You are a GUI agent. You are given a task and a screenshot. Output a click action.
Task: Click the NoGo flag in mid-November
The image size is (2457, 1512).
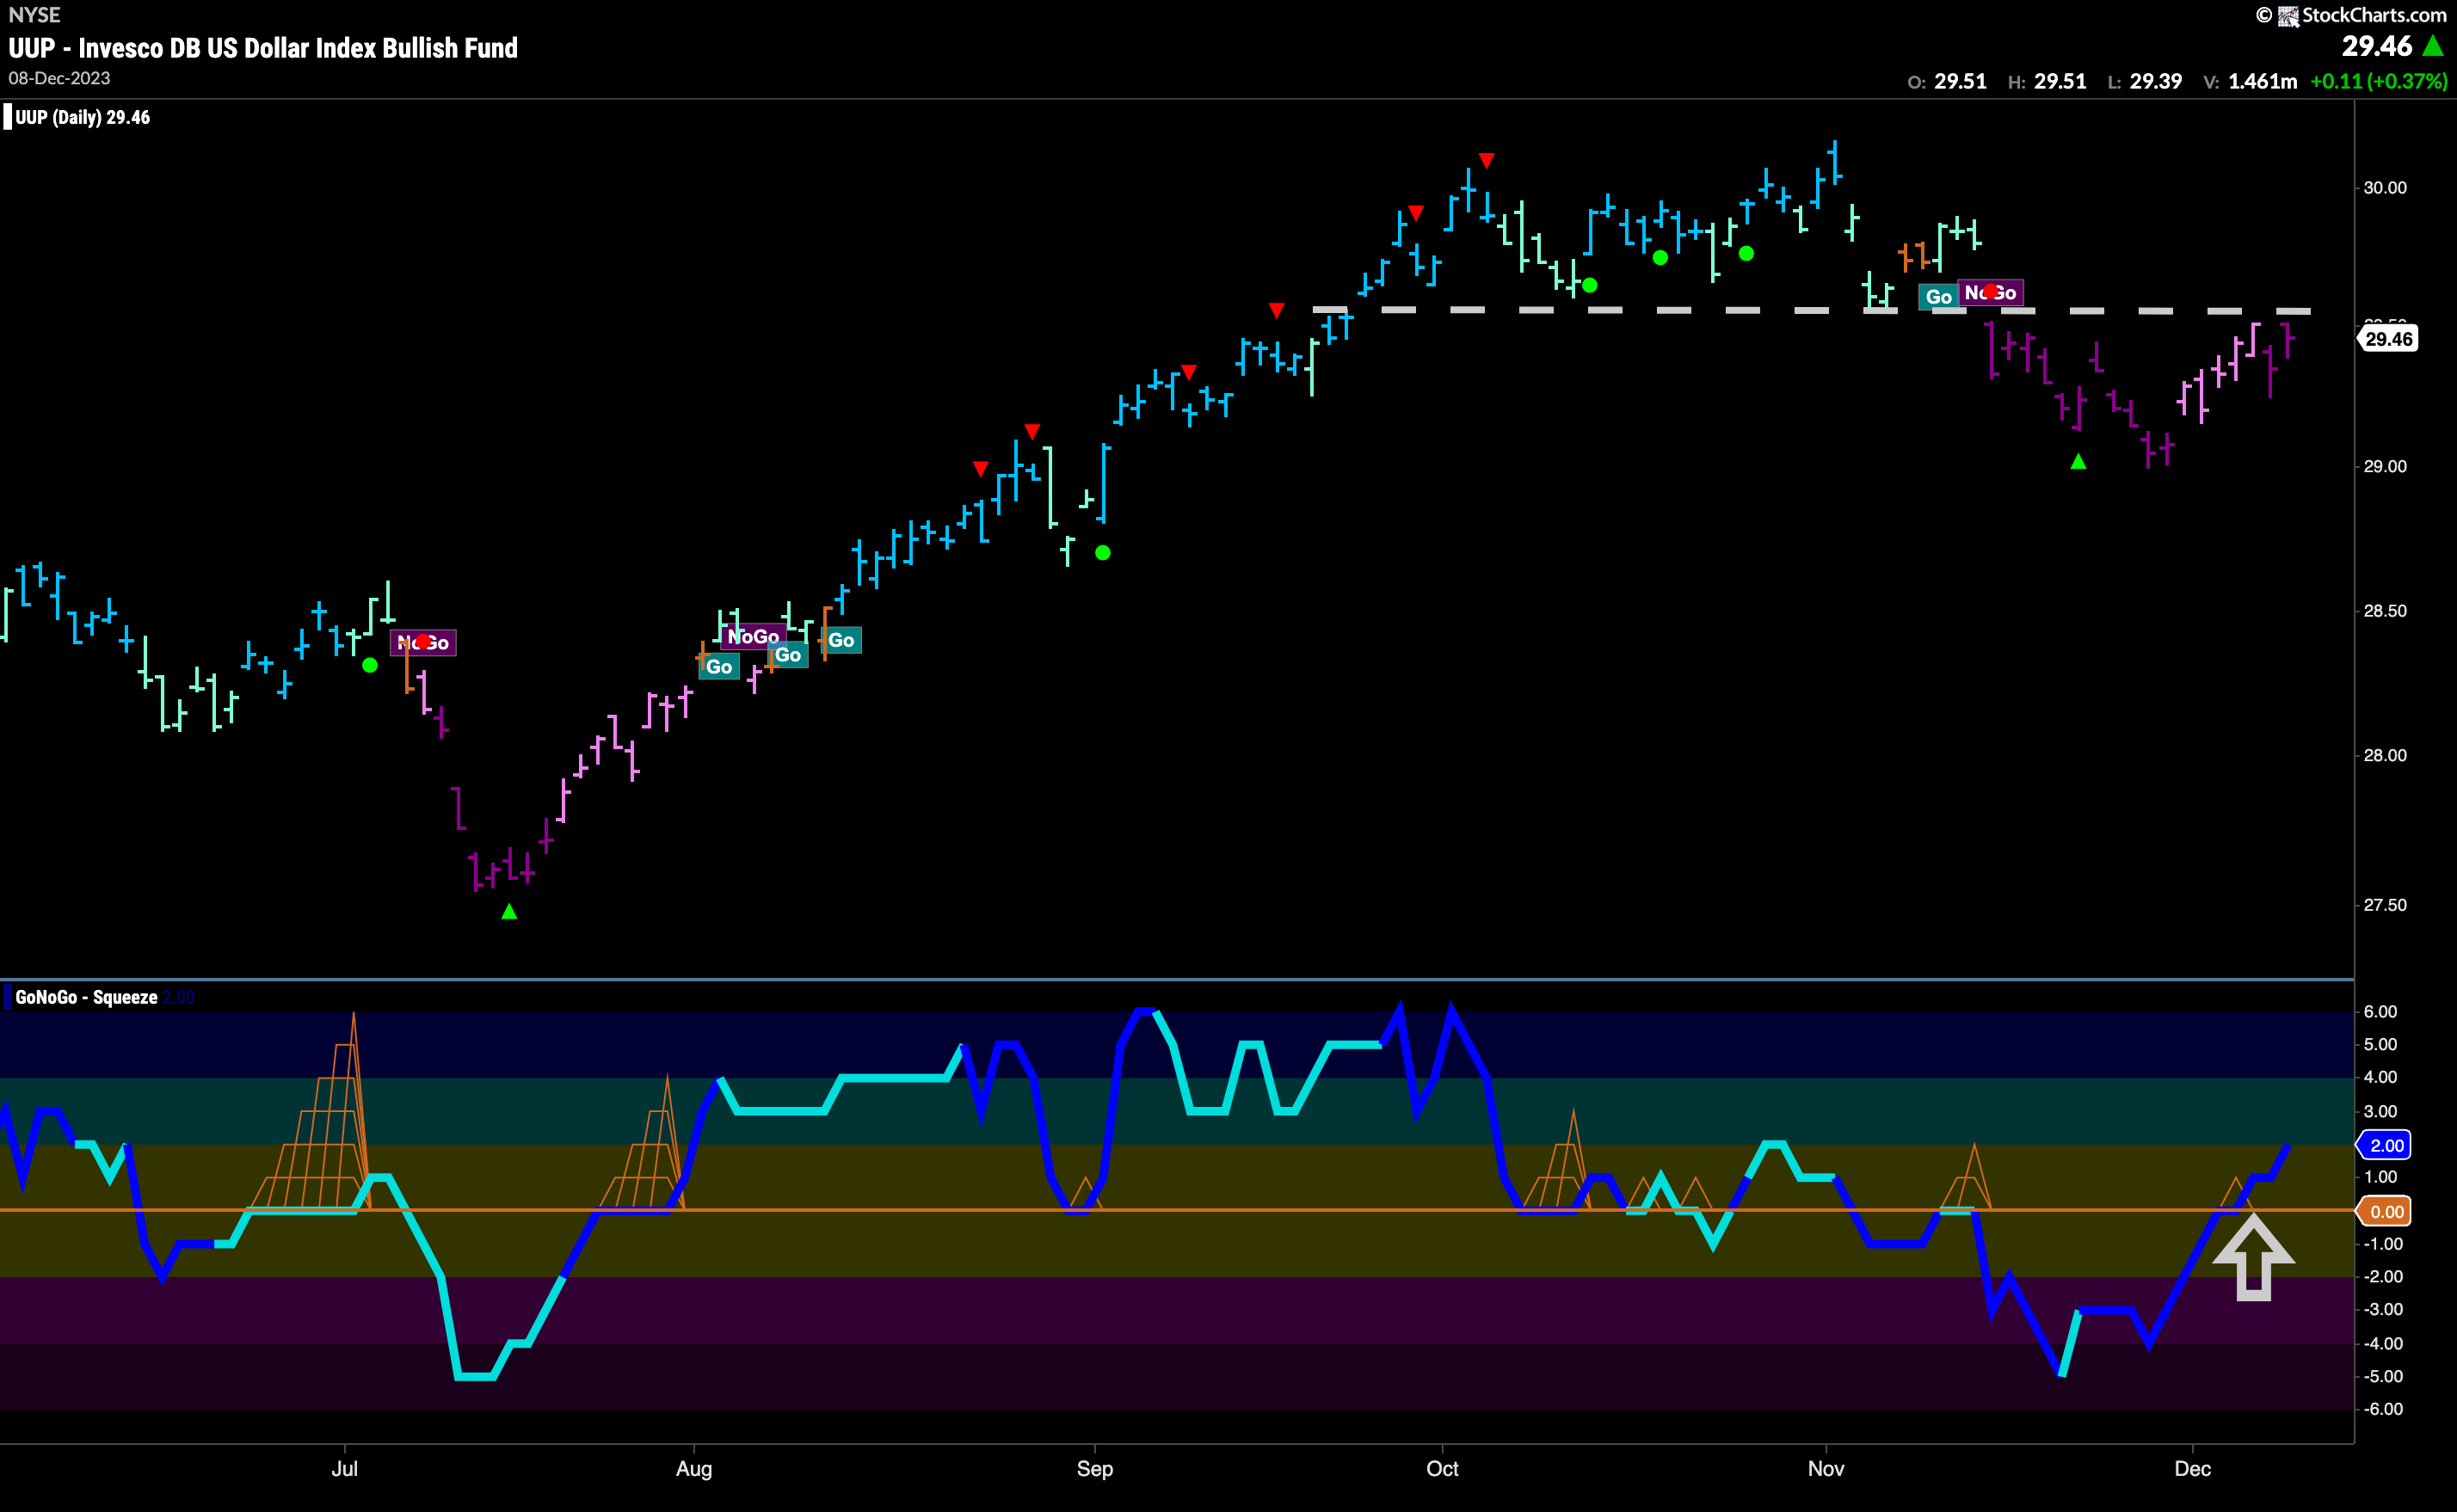pos(1990,292)
